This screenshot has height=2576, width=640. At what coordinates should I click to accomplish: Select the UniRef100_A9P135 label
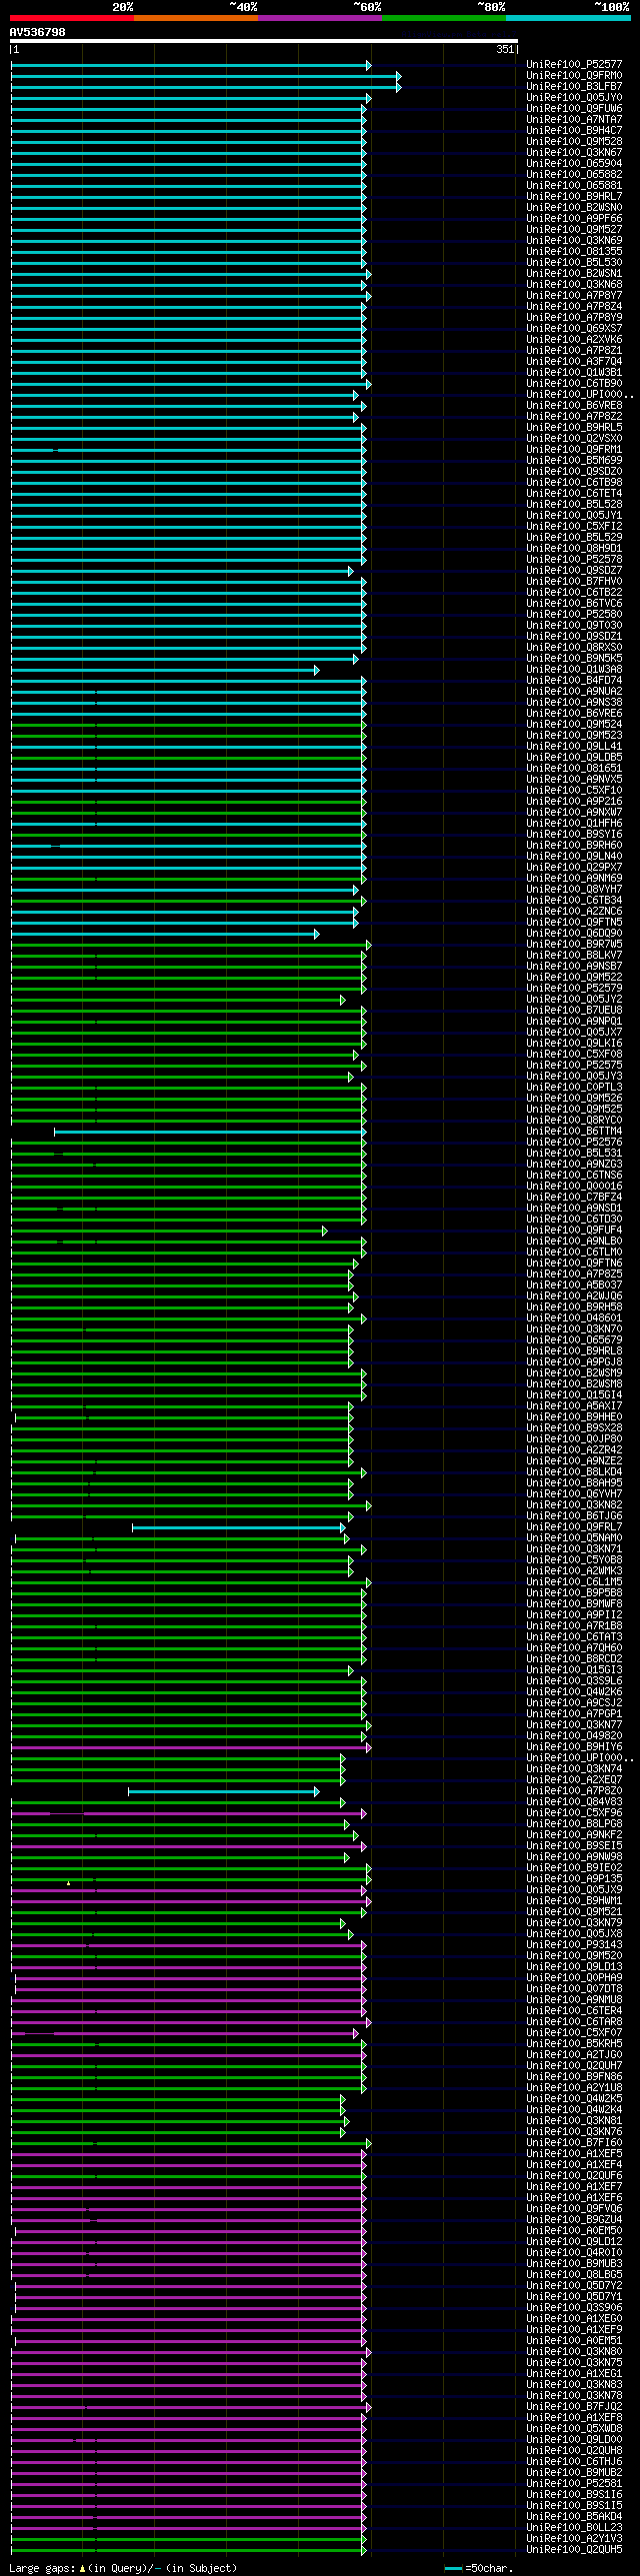[x=574, y=1879]
